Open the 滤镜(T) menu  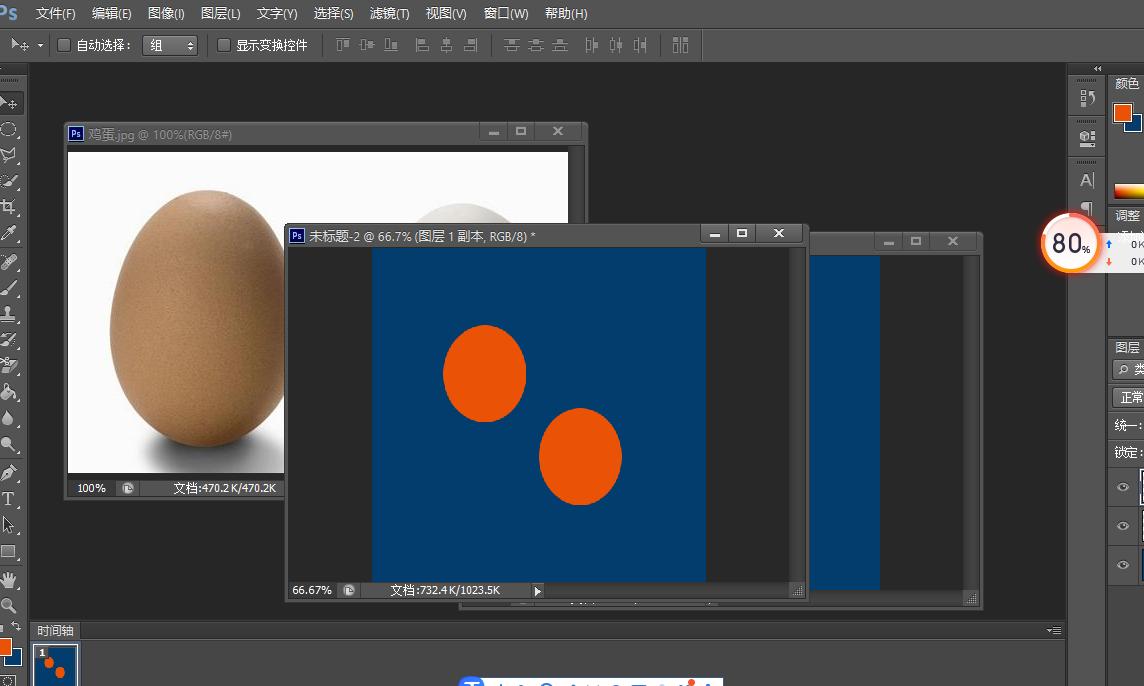click(x=389, y=14)
